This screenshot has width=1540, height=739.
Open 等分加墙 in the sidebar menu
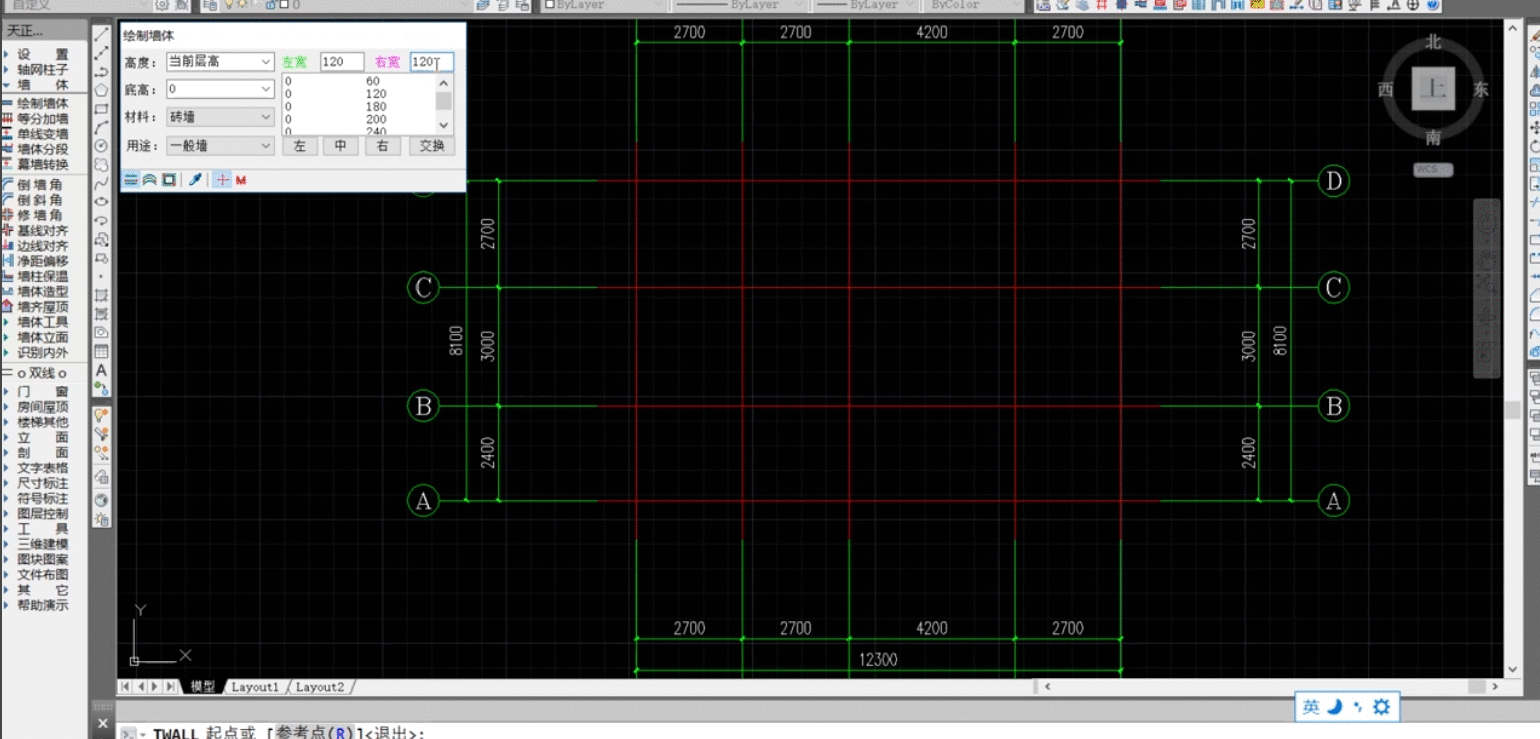click(42, 119)
